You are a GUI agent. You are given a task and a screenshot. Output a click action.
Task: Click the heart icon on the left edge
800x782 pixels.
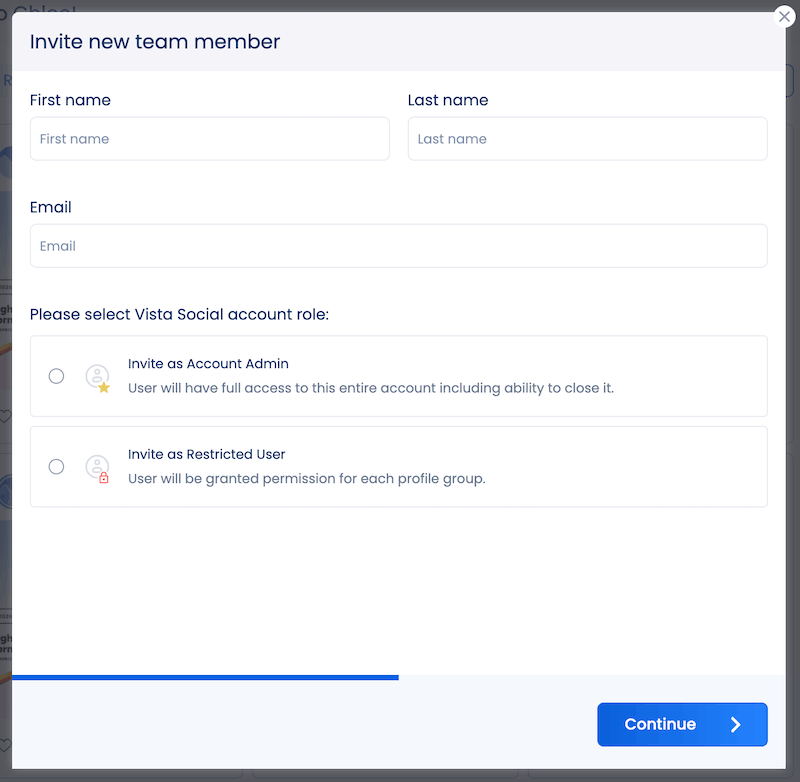[6, 417]
